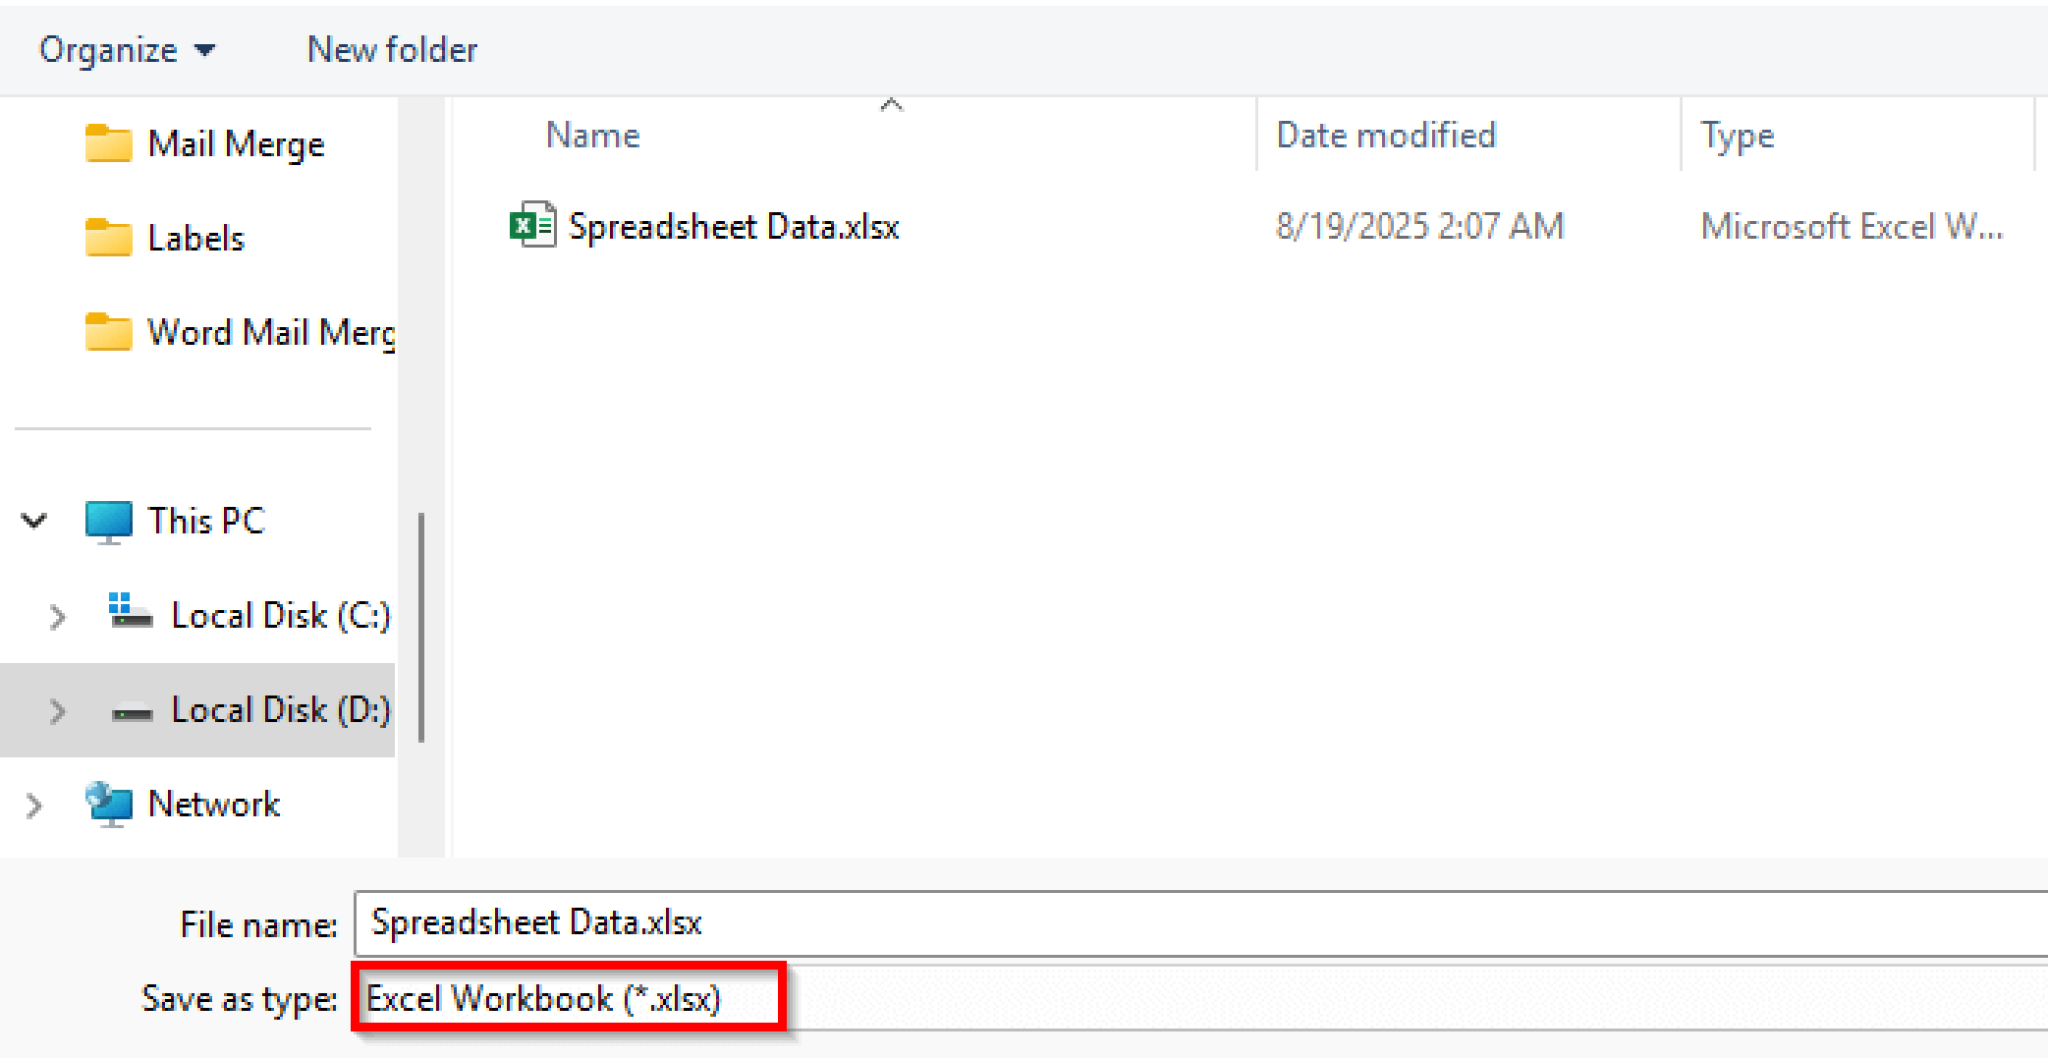2048x1058 pixels.
Task: Select the Mail Merge folder icon
Action: pyautogui.click(x=107, y=143)
